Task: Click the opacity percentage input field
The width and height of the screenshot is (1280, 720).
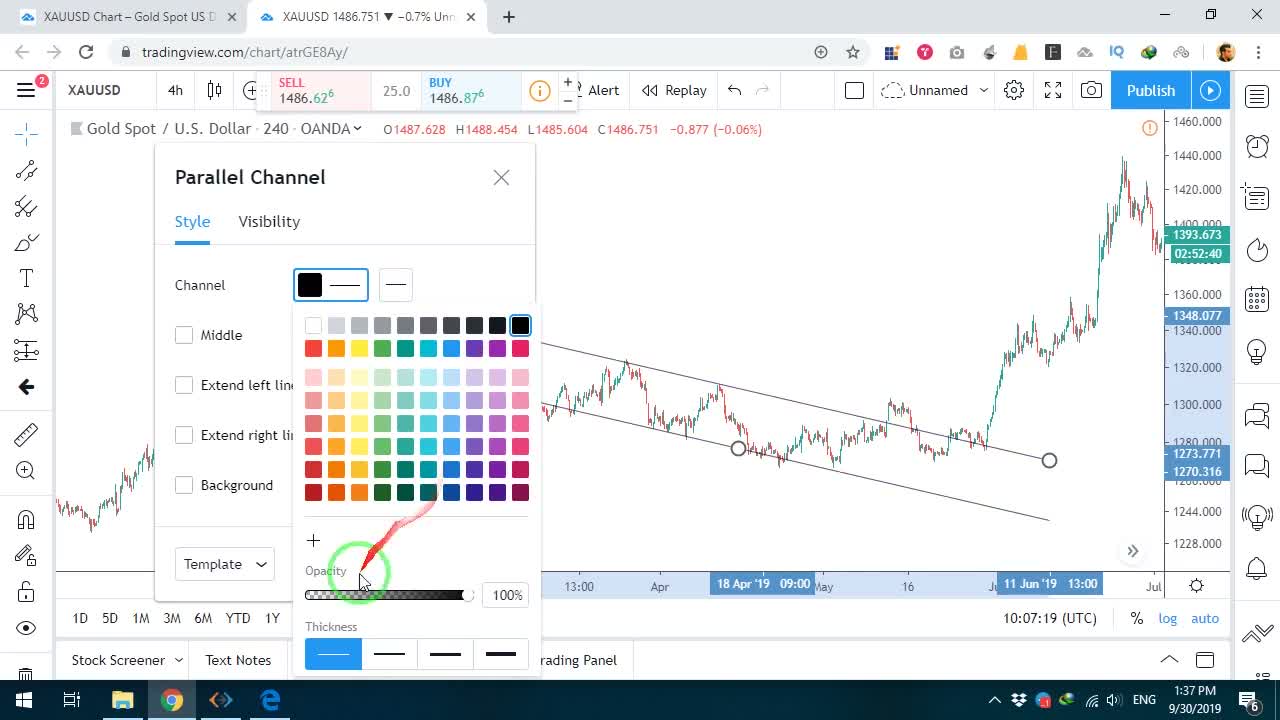Action: [x=507, y=595]
